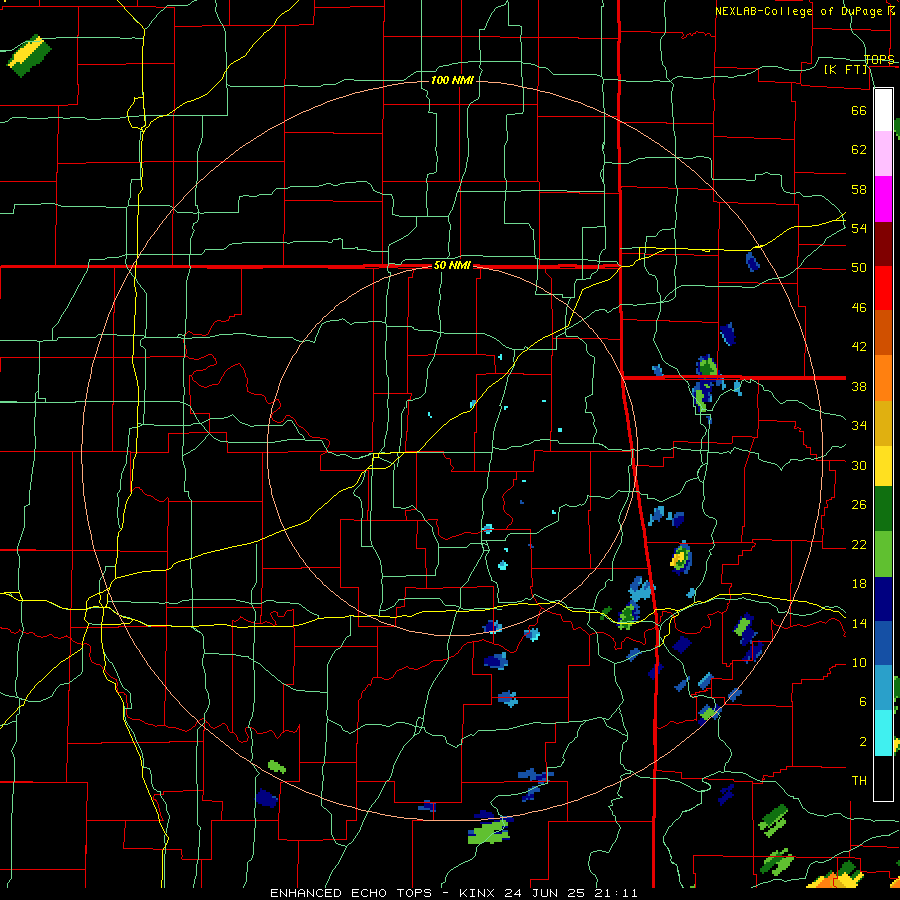The width and height of the screenshot is (900, 900).
Task: Click the '54' legend value
Action: click(x=859, y=228)
